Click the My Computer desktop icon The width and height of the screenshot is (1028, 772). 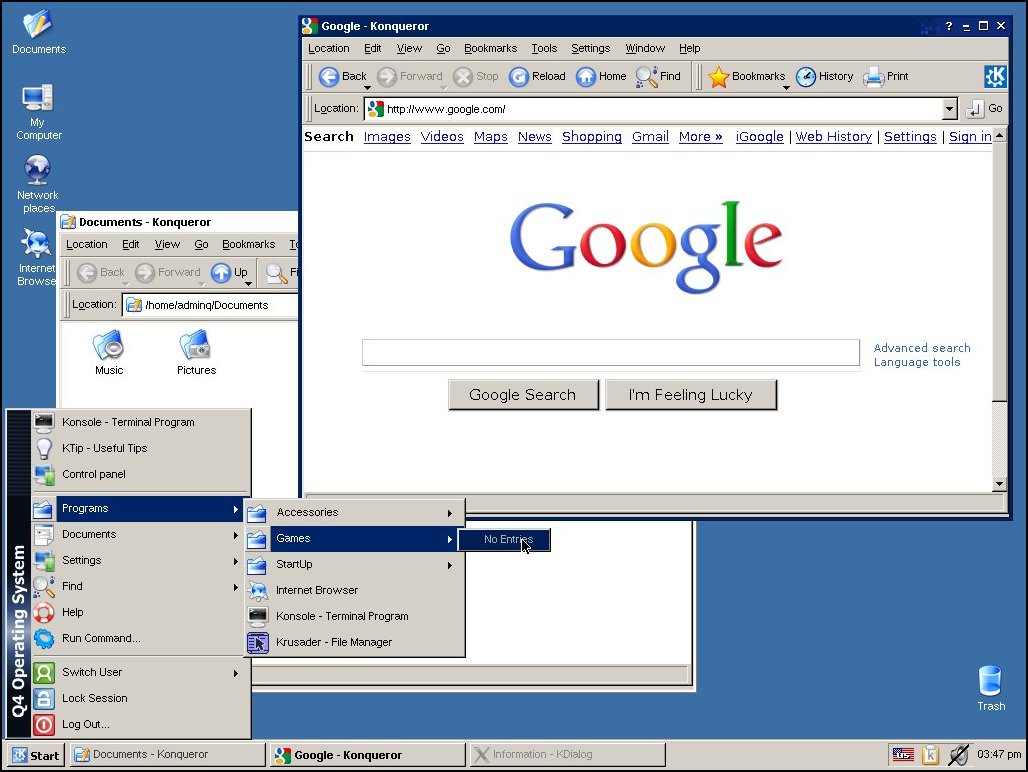37,98
